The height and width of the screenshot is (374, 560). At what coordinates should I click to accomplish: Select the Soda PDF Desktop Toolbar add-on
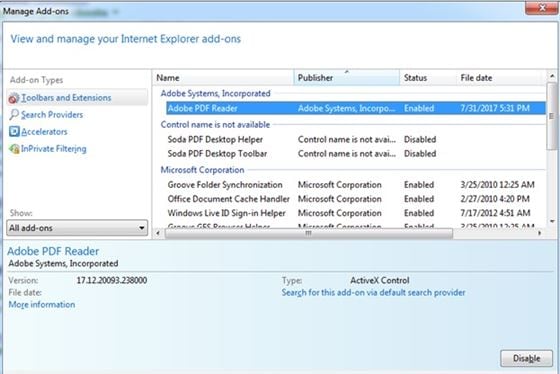(217, 154)
